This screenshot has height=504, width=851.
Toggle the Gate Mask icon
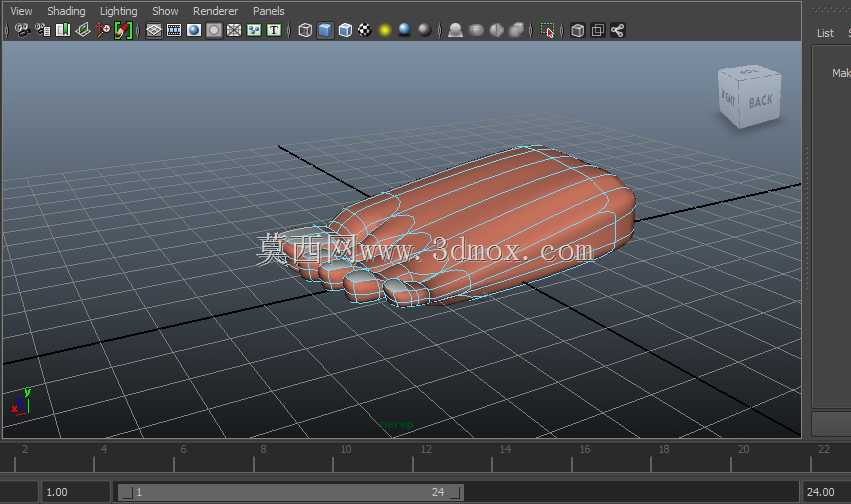(214, 30)
